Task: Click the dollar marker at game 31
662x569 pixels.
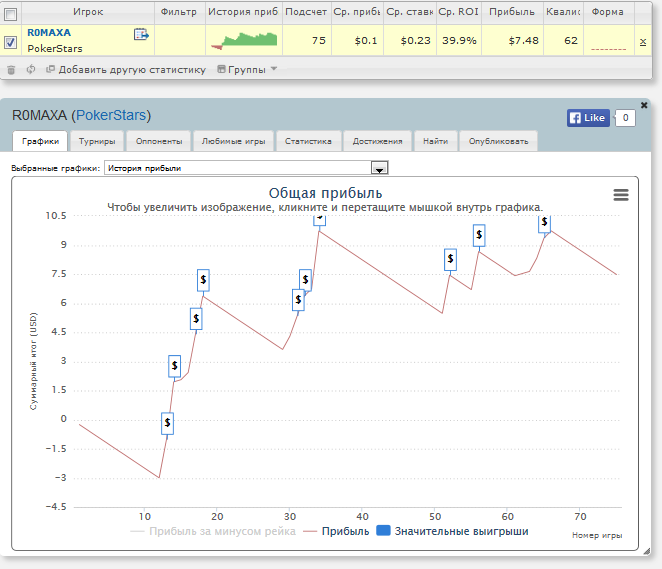Action: 298,300
